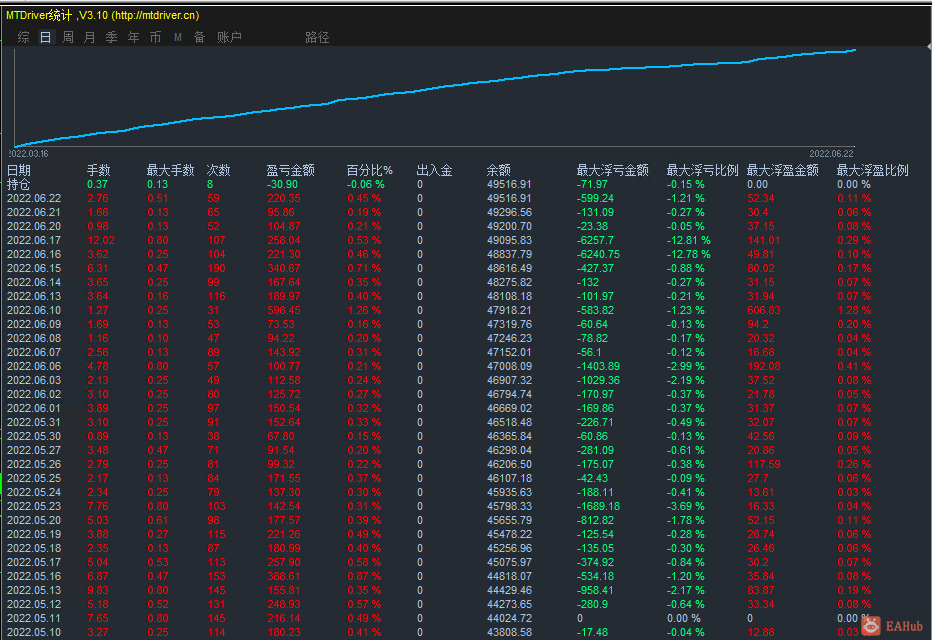This screenshot has width=932, height=641.
Task: Select the 2022.06.06 date cell
Action: click(34, 366)
